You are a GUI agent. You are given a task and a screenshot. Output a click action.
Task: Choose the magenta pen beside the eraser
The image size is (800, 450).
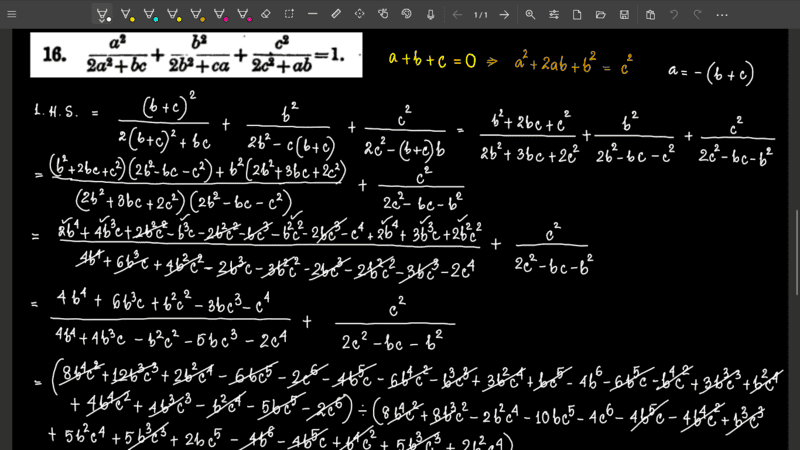click(244, 15)
